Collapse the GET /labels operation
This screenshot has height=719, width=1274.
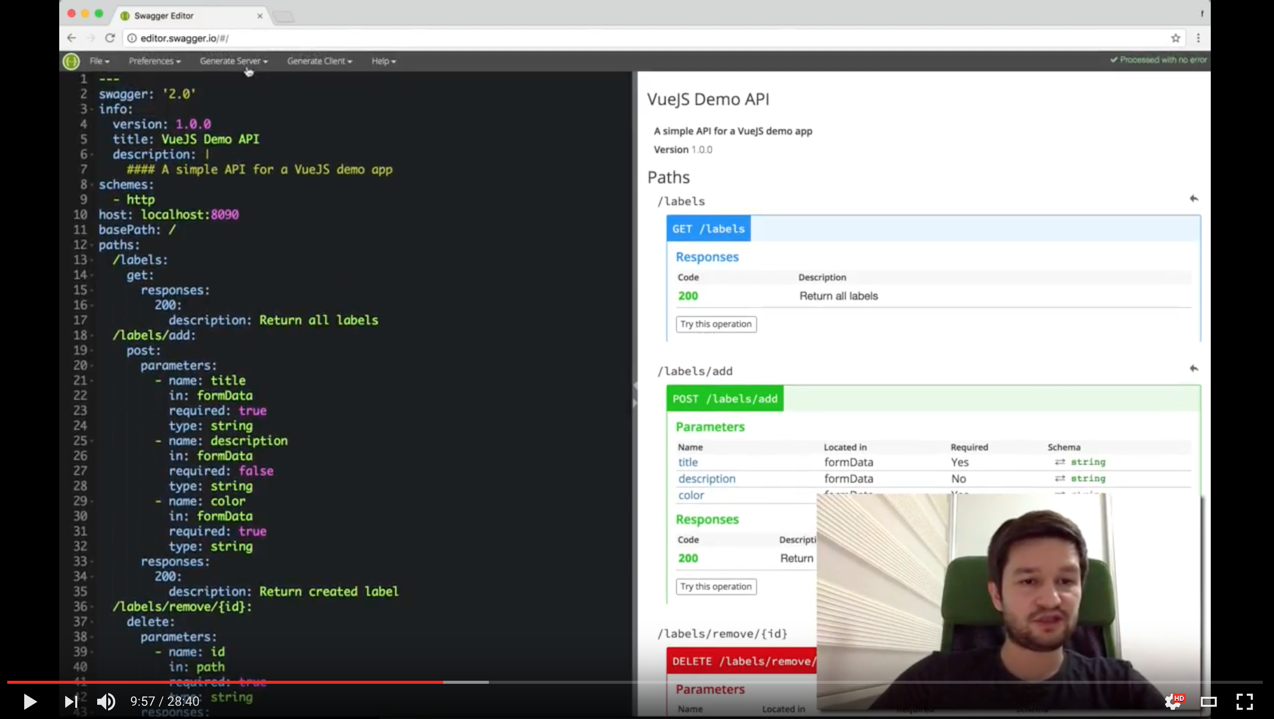point(708,229)
